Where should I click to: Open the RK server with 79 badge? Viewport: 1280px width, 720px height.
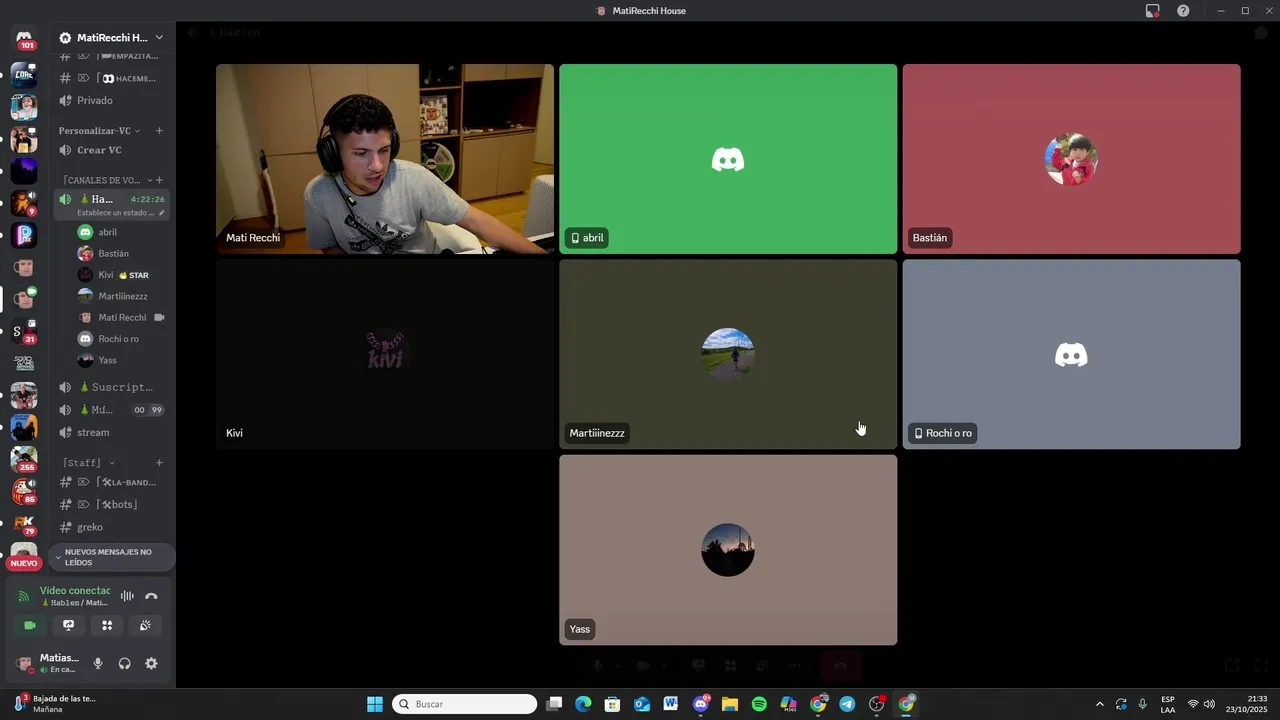(24, 523)
